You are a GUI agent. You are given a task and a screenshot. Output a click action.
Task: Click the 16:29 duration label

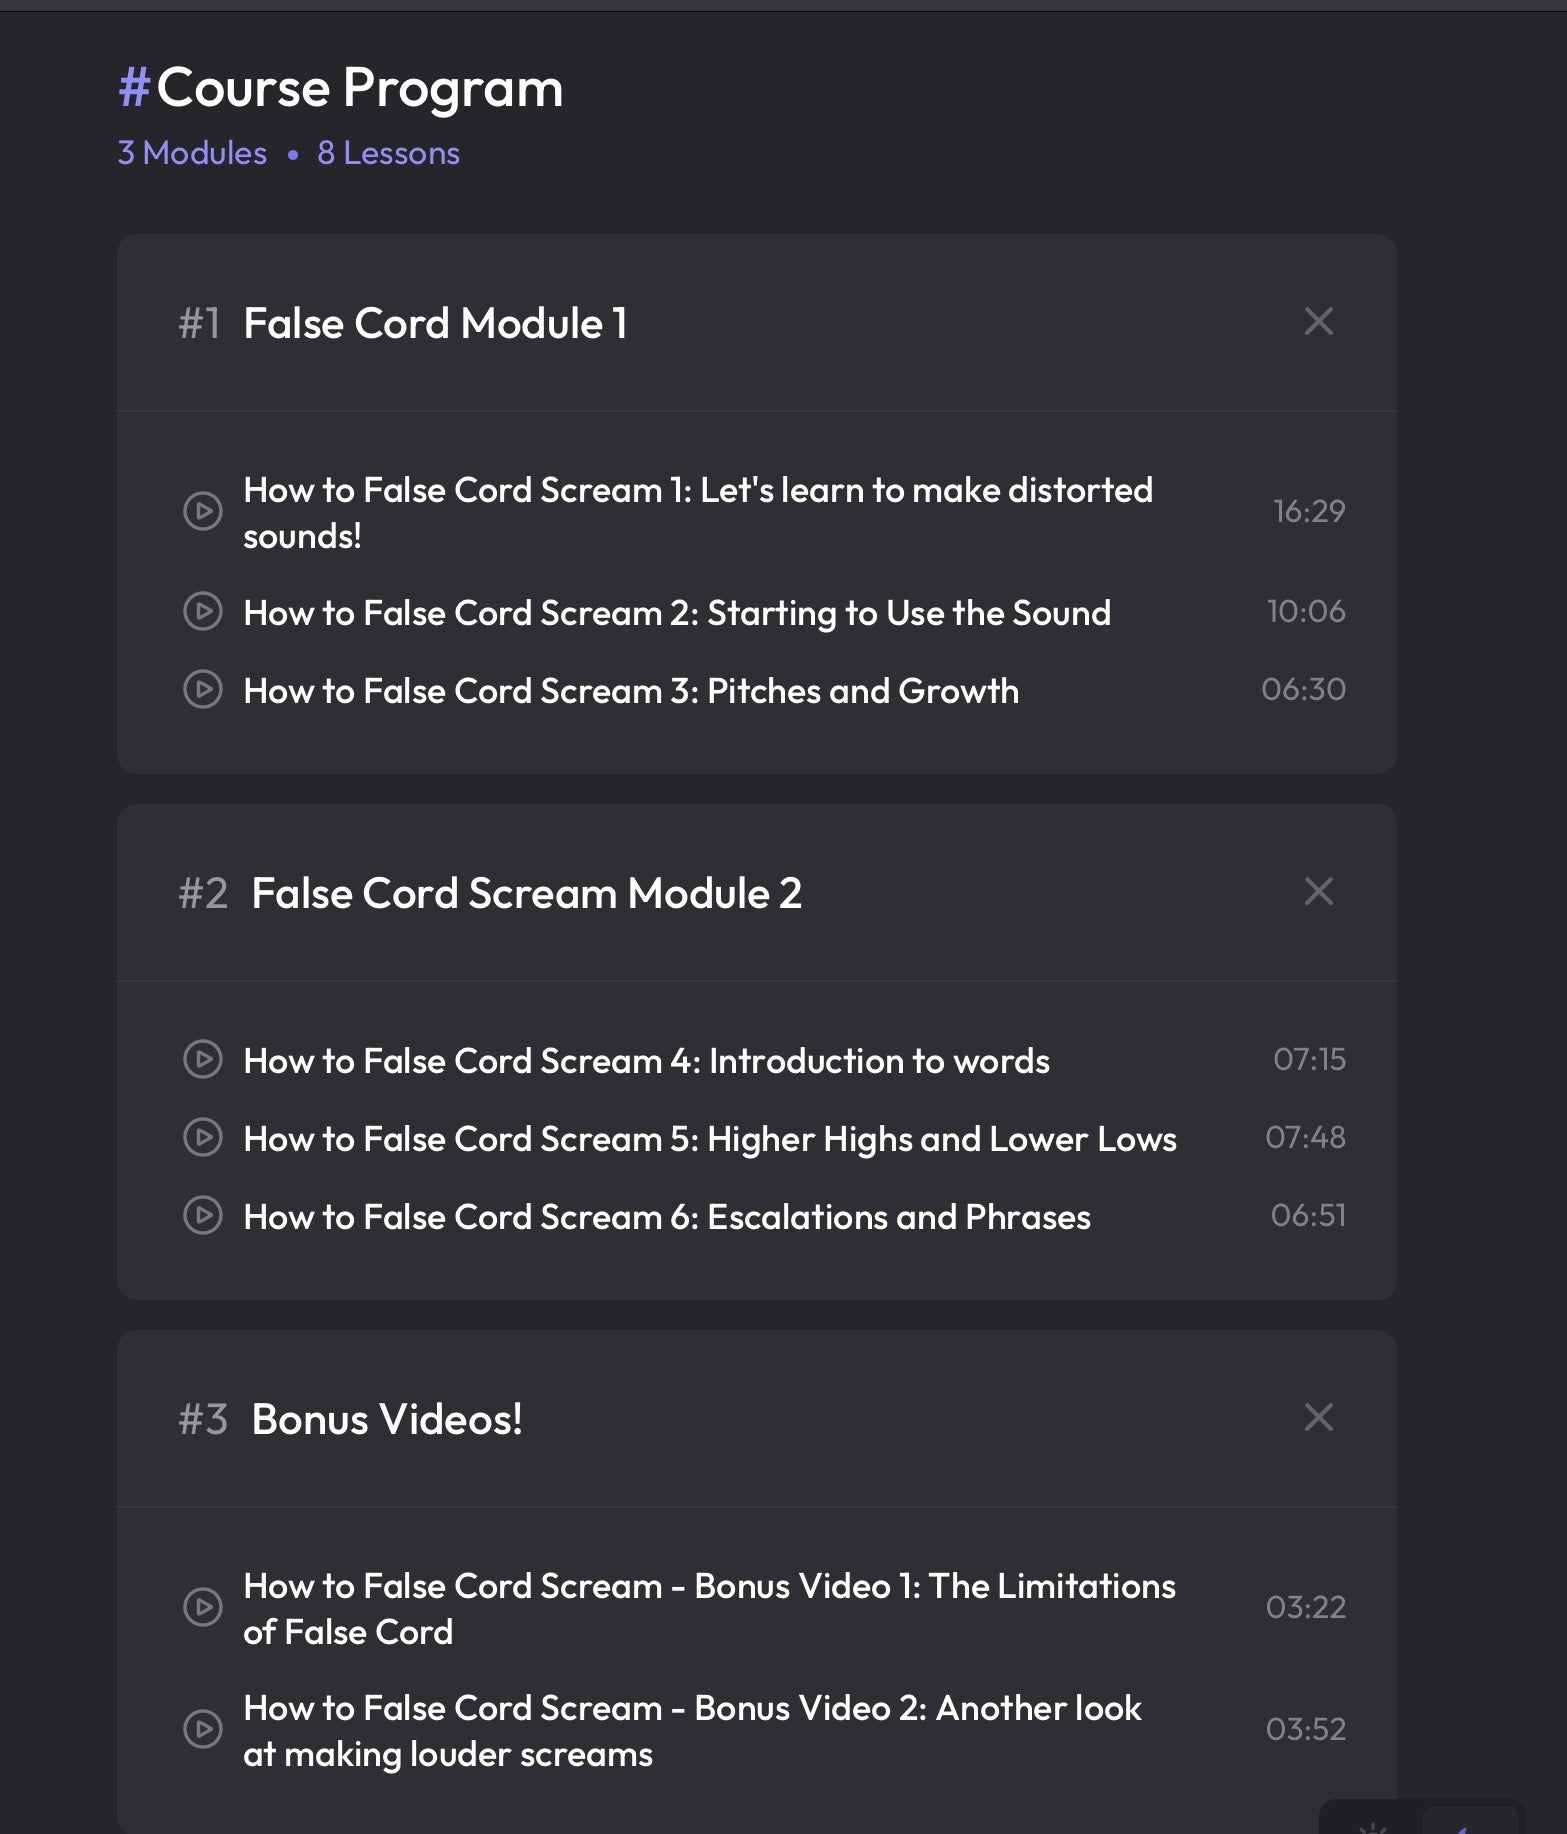pos(1308,511)
